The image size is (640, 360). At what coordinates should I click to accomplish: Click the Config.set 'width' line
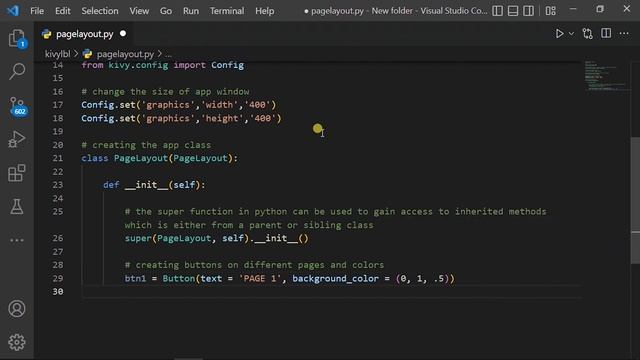coord(179,105)
